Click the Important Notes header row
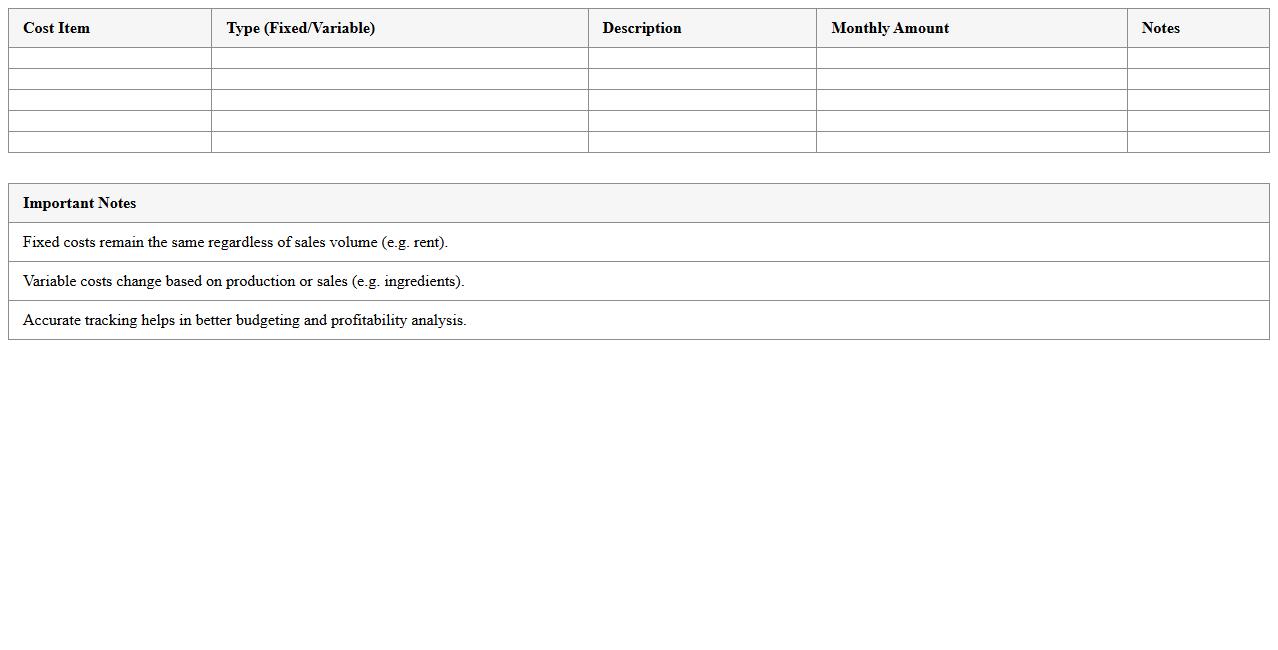Viewport: 1278px width, 650px height. click(x=79, y=203)
